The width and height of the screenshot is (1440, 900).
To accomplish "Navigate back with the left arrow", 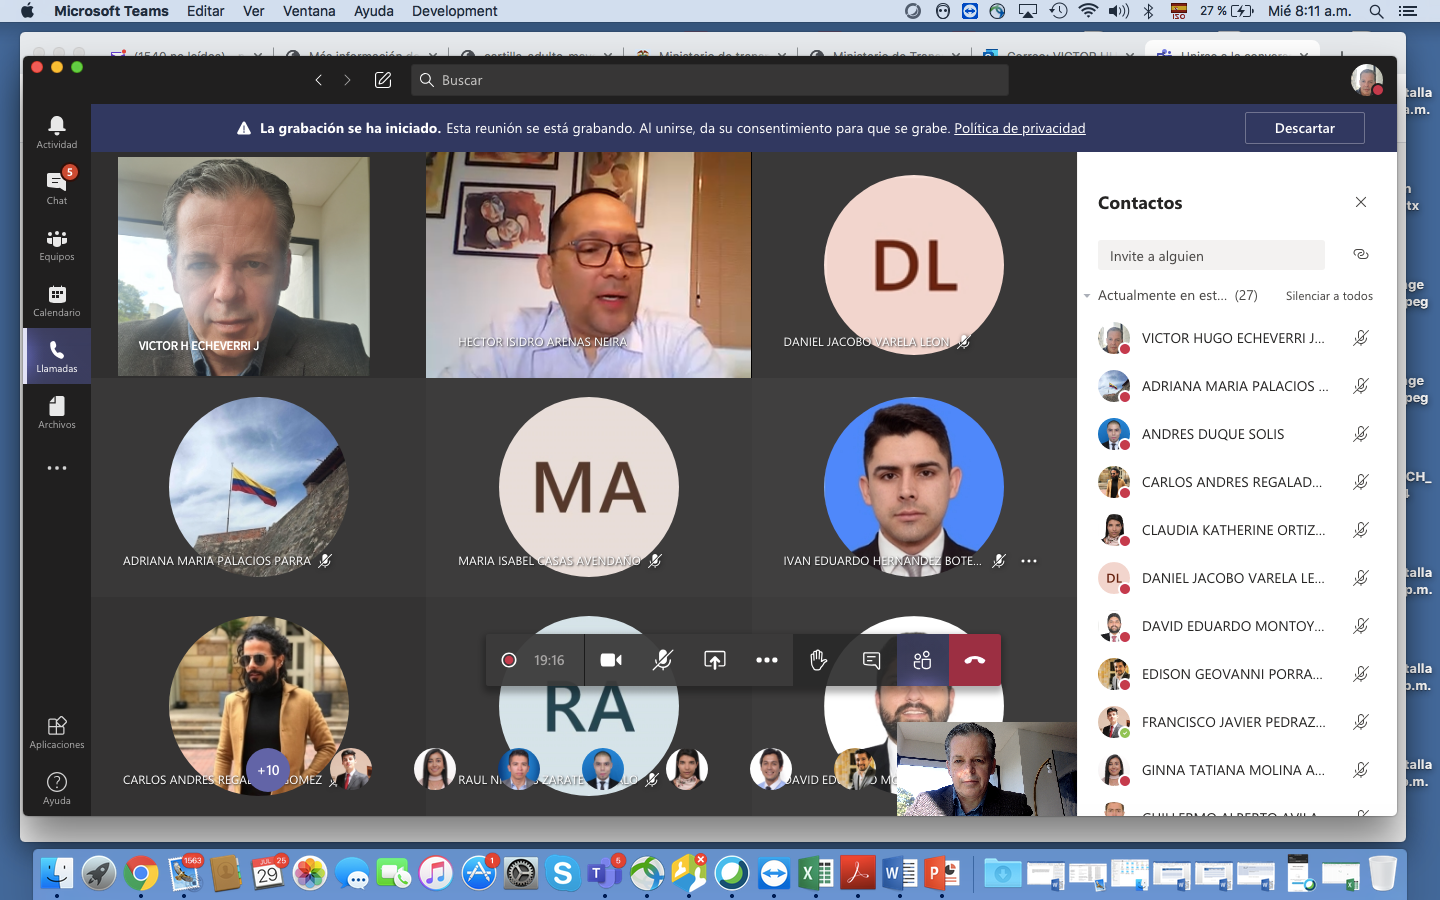I will (x=318, y=80).
